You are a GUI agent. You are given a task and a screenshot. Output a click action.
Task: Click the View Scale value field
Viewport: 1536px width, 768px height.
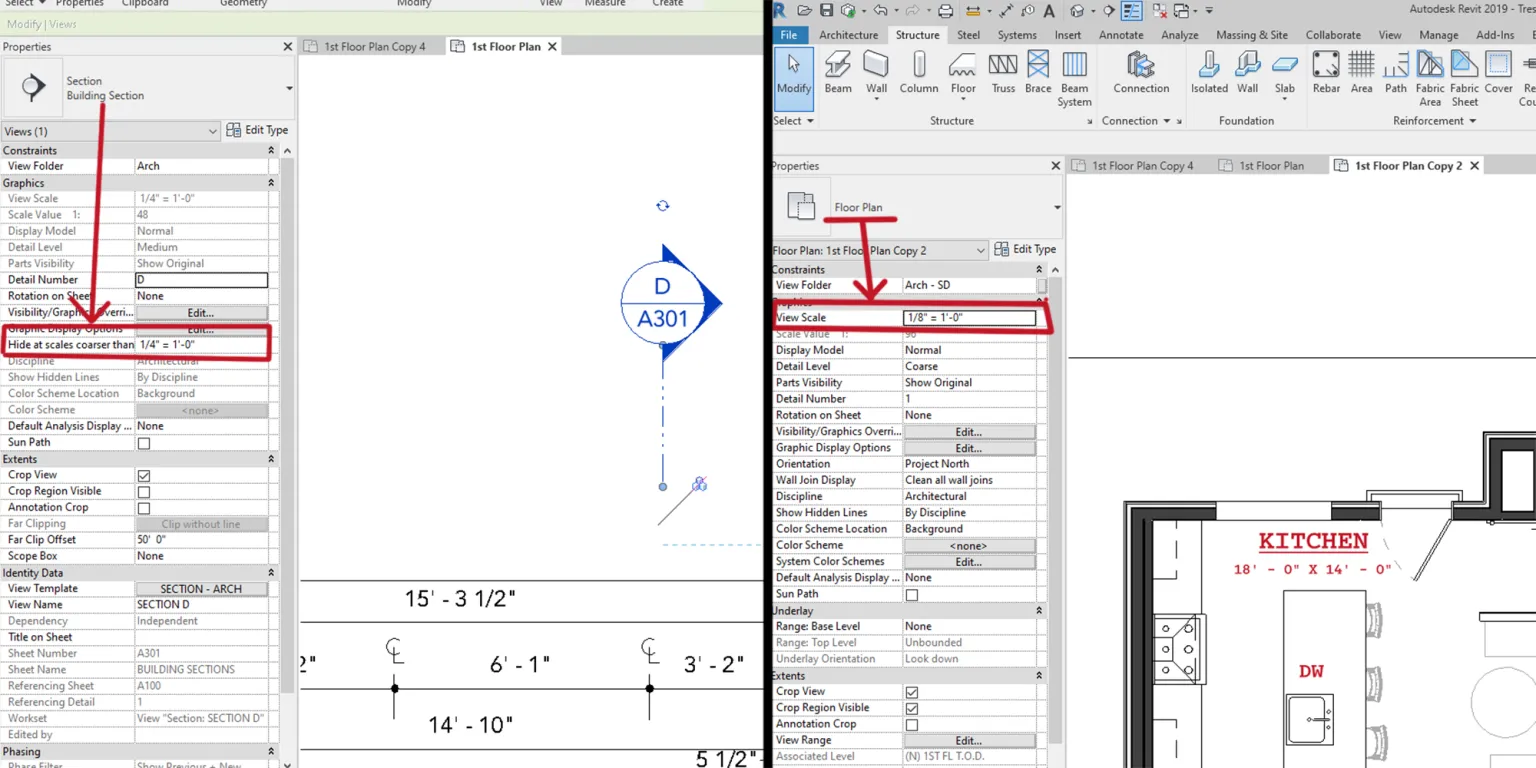point(969,316)
